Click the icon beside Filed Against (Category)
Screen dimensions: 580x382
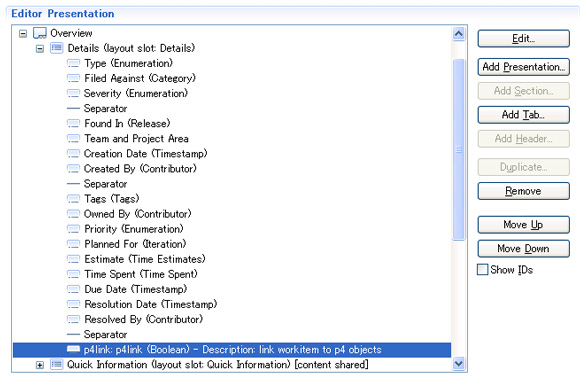coord(73,78)
